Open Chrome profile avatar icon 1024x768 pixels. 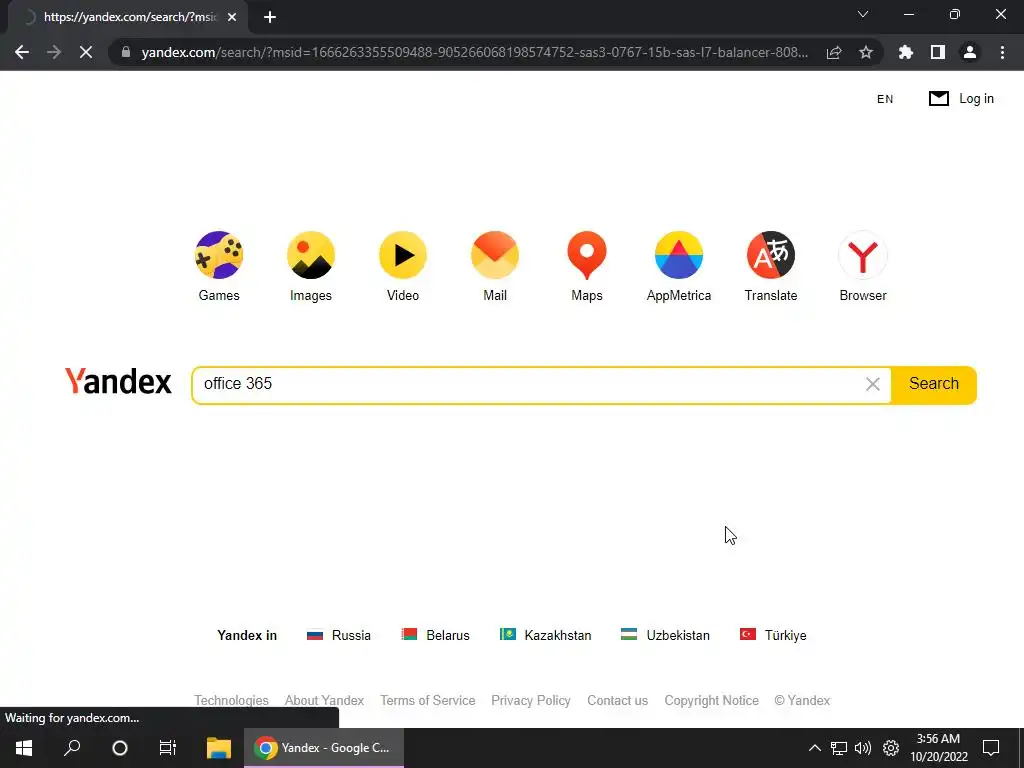(x=970, y=52)
